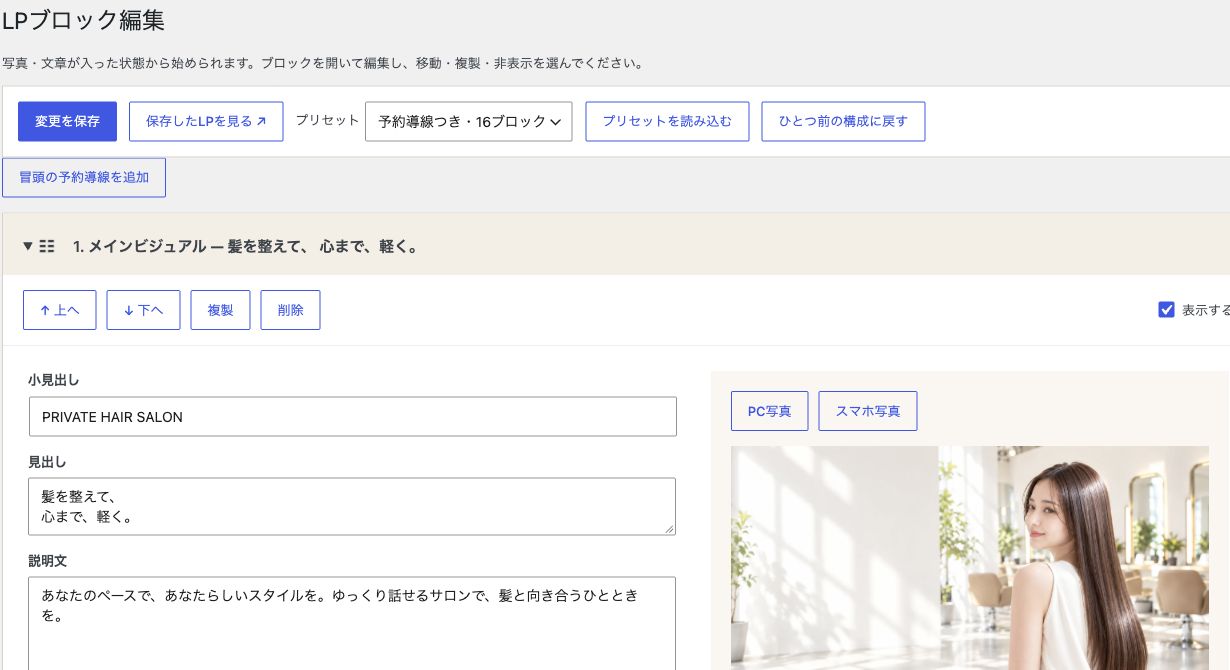Click the 見出し textarea
The width and height of the screenshot is (1230, 670).
(x=352, y=506)
